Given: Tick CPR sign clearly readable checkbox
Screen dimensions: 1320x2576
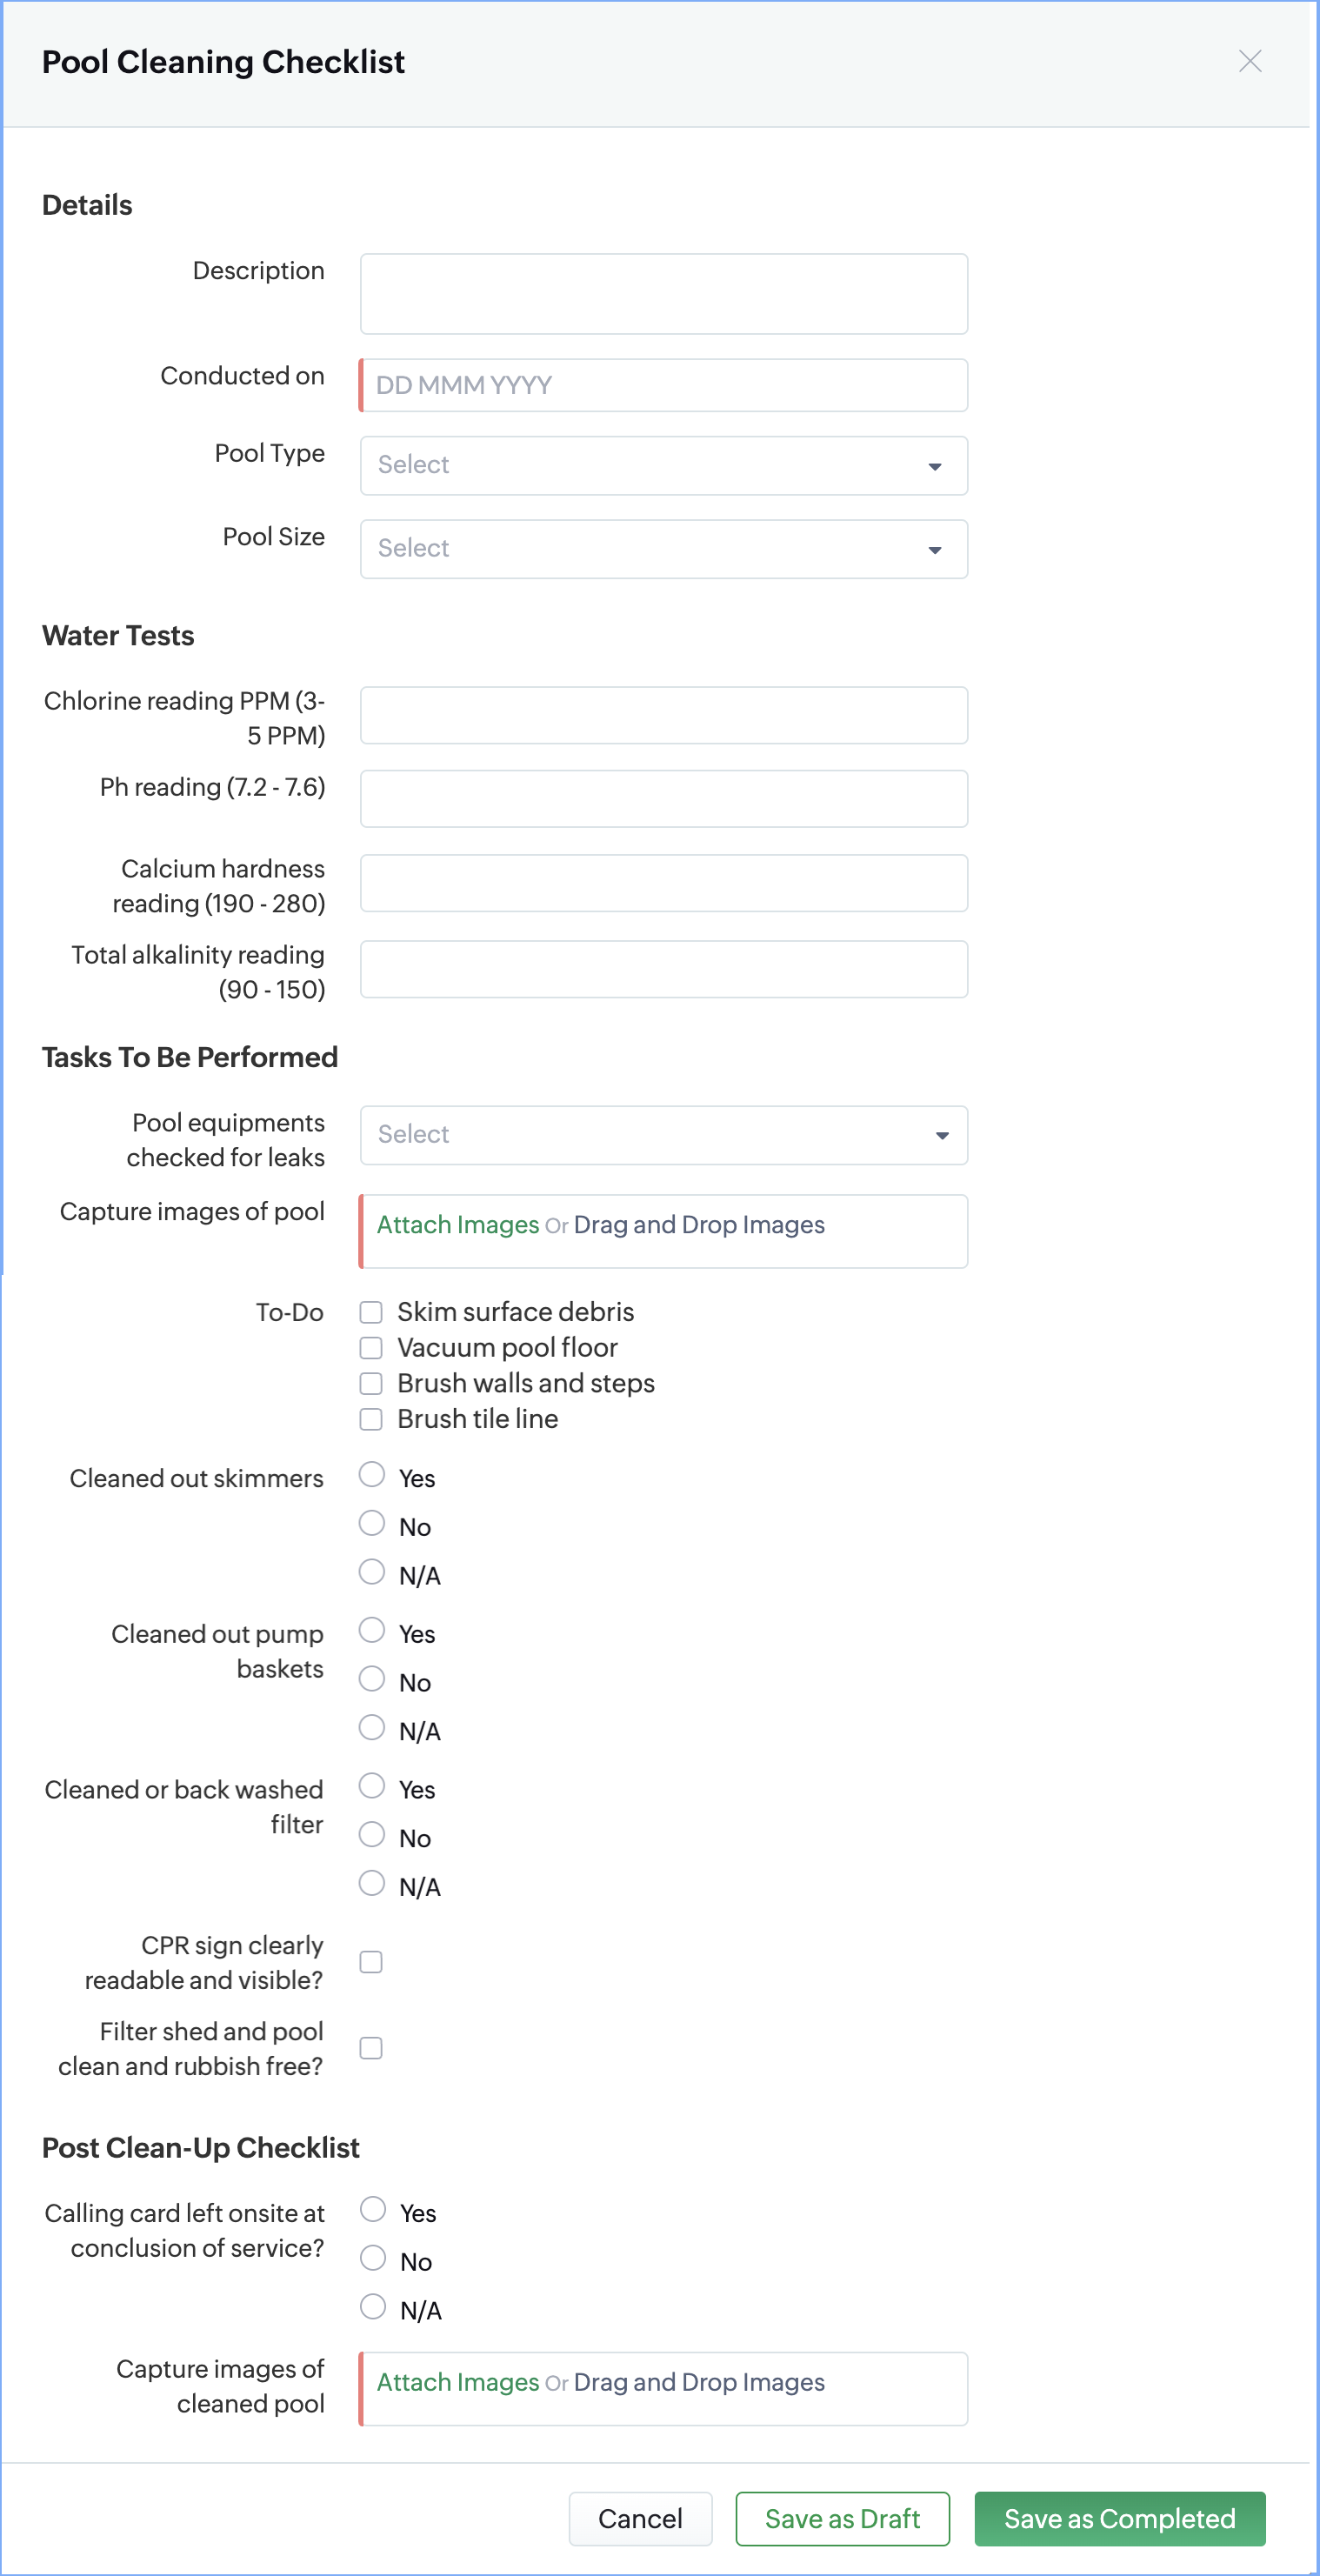Looking at the screenshot, I should point(371,1962).
